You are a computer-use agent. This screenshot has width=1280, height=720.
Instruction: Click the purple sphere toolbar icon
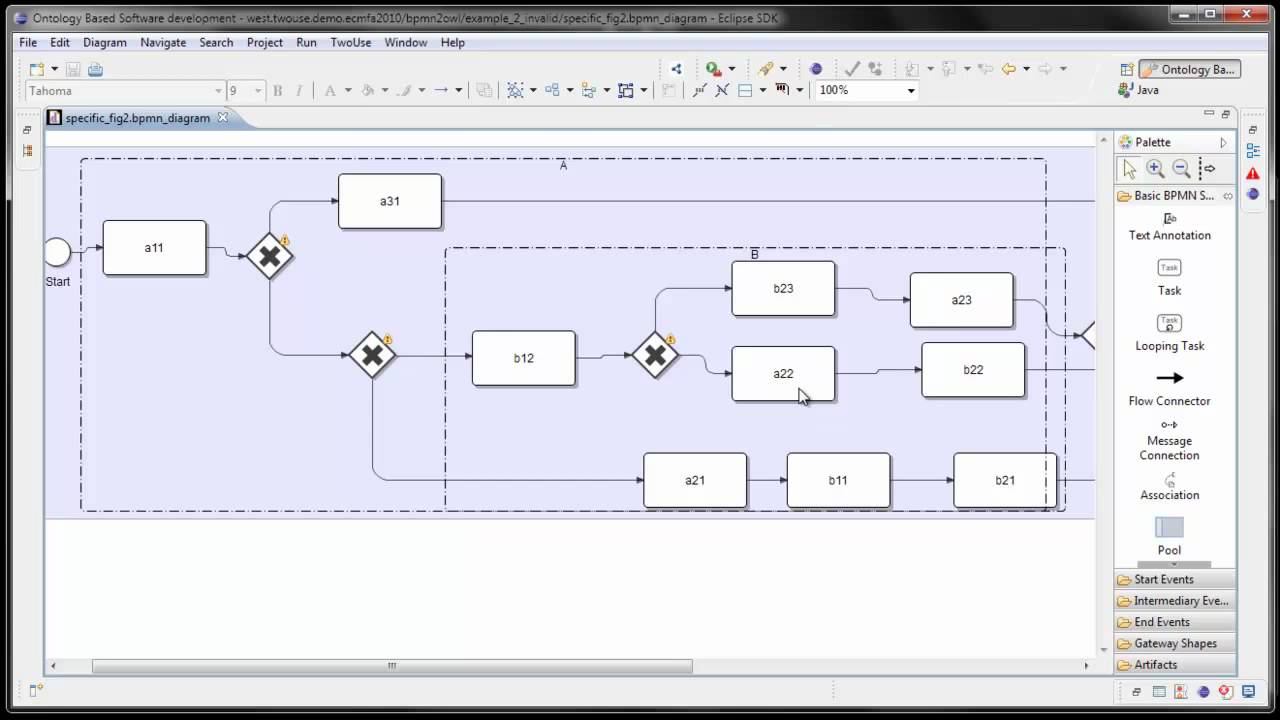(x=816, y=69)
